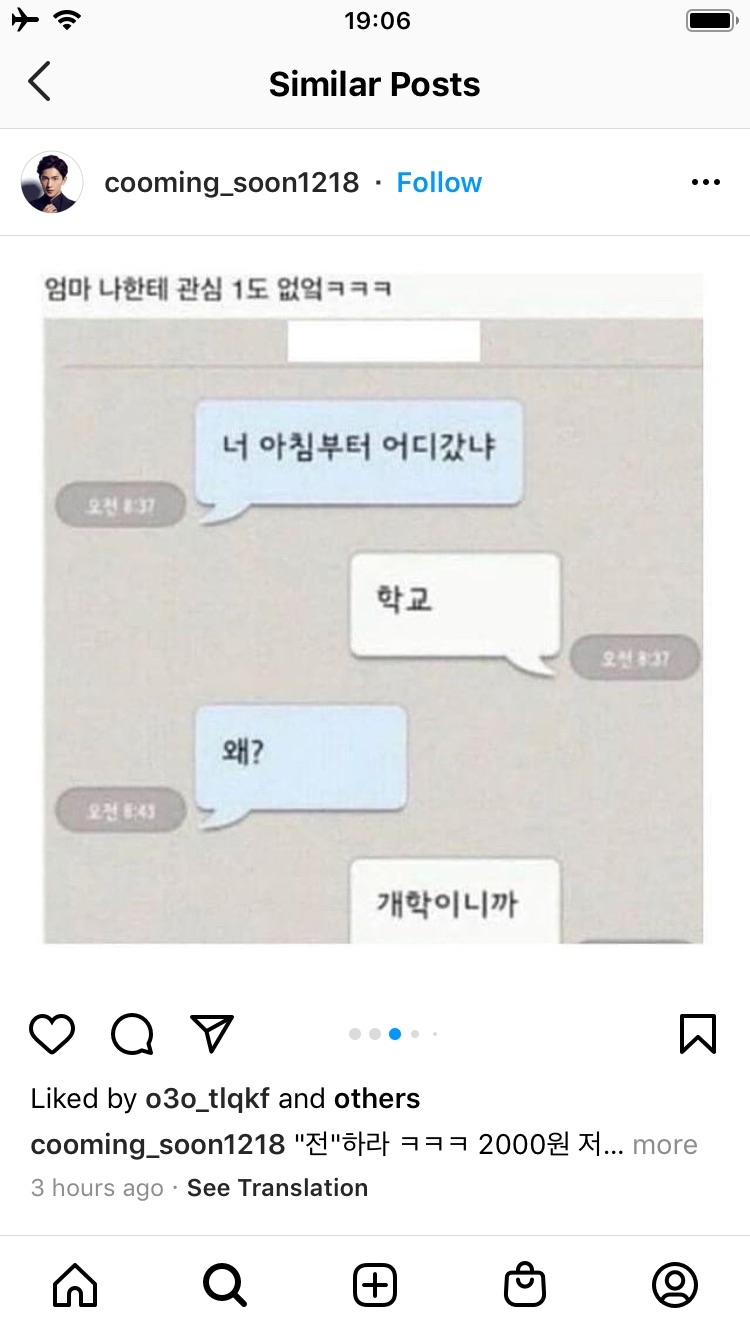Open cooming_soon1218 profile picture
Image resolution: width=750 pixels, height=1334 pixels.
point(52,182)
